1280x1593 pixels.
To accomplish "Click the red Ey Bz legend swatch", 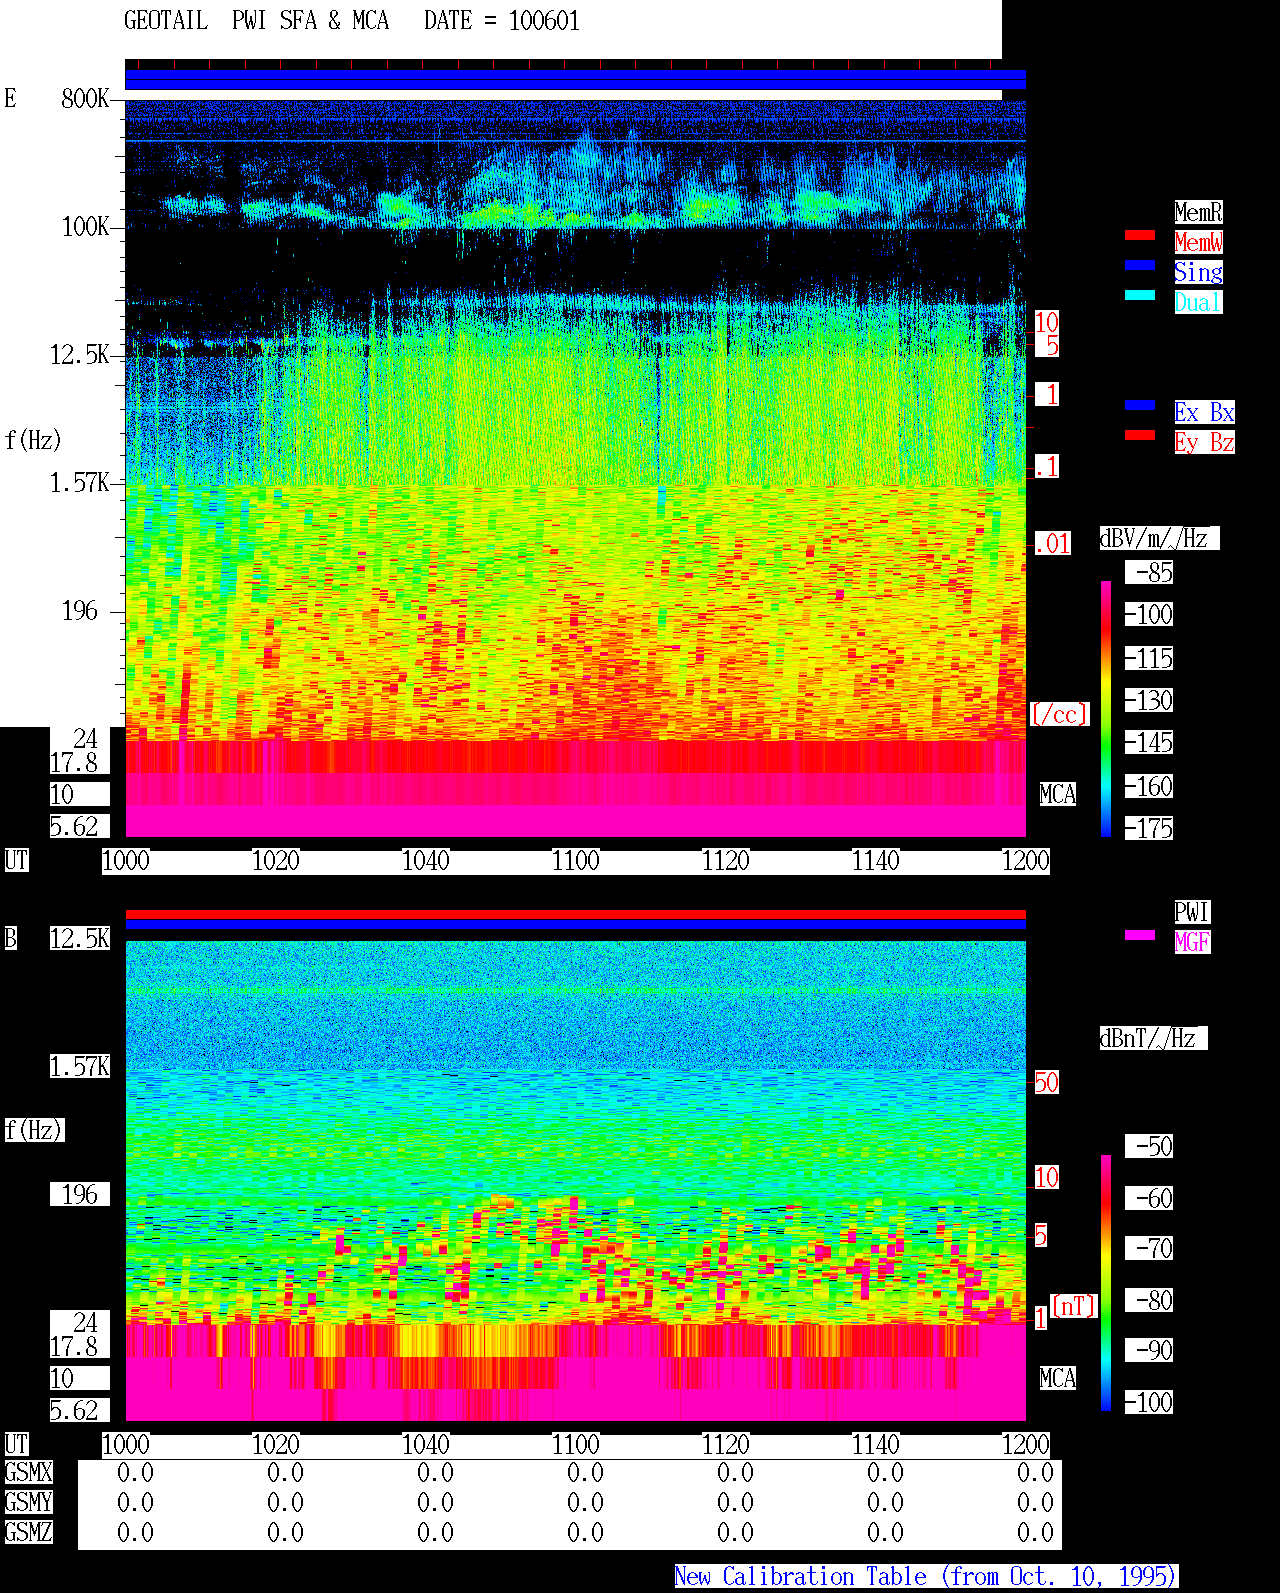I will pyautogui.click(x=1140, y=435).
